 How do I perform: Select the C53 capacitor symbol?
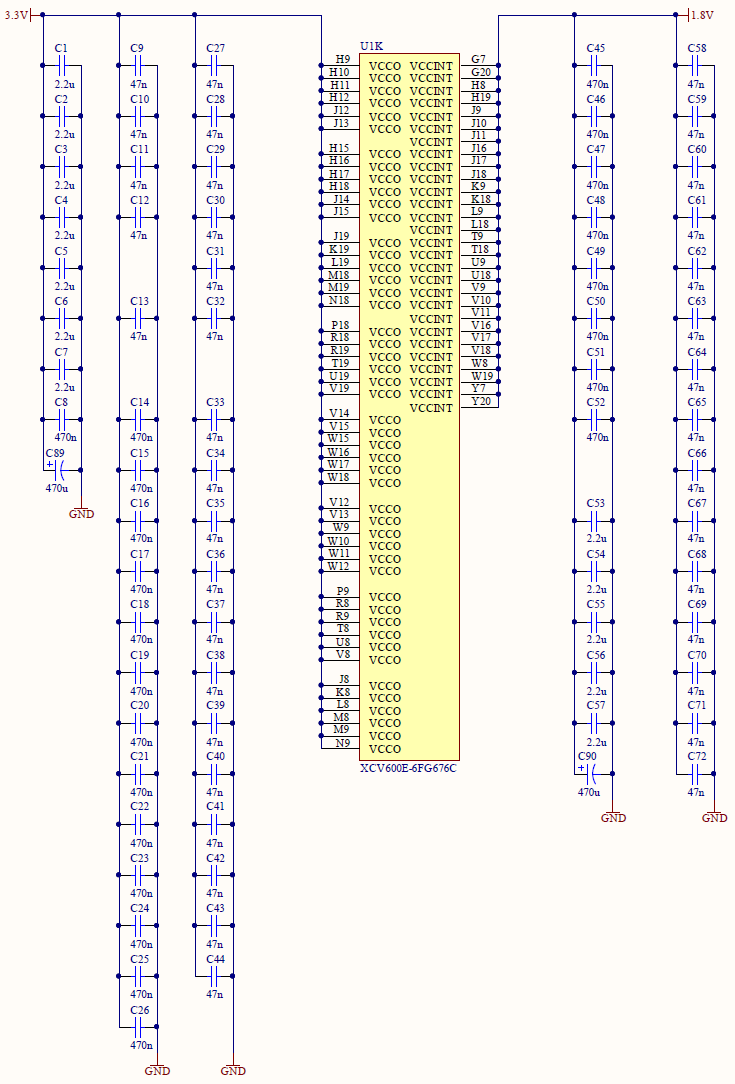pos(593,521)
